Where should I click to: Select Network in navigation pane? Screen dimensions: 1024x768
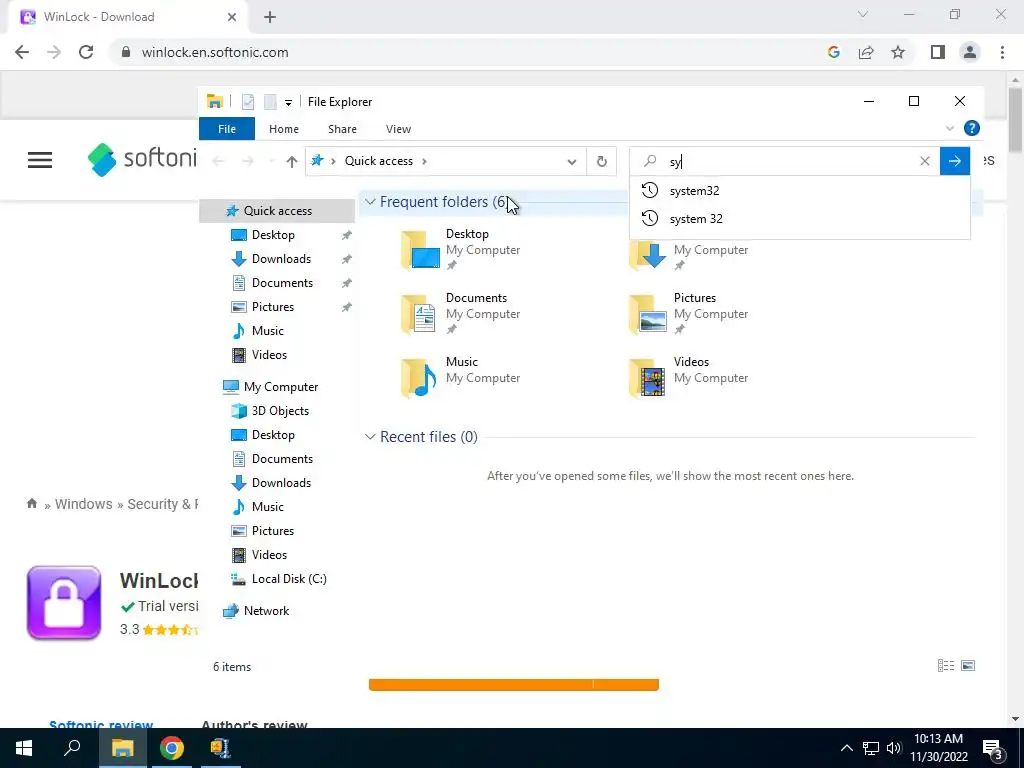point(266,611)
